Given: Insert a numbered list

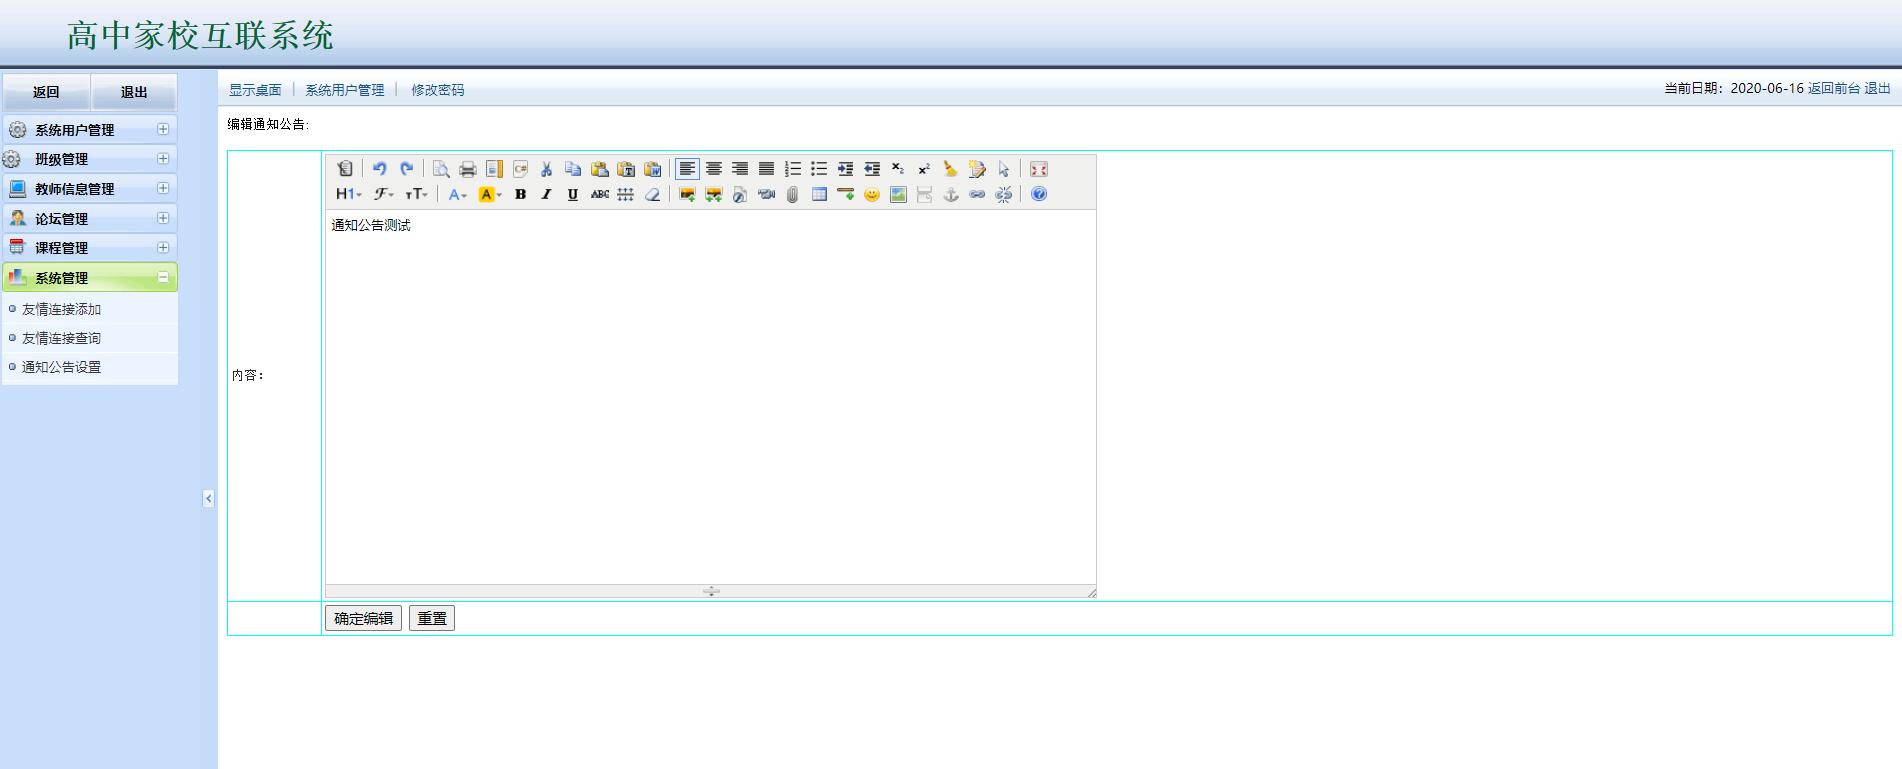Looking at the screenshot, I should [793, 169].
